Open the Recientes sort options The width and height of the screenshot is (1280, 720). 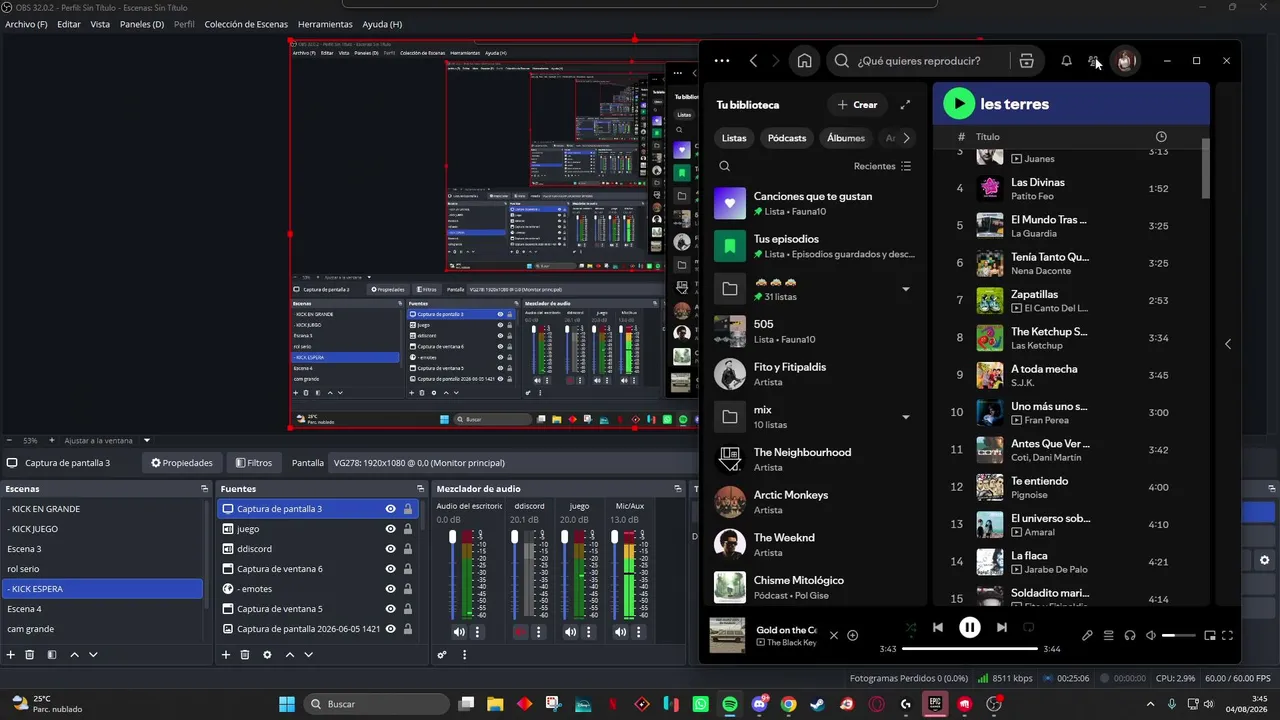coord(883,166)
